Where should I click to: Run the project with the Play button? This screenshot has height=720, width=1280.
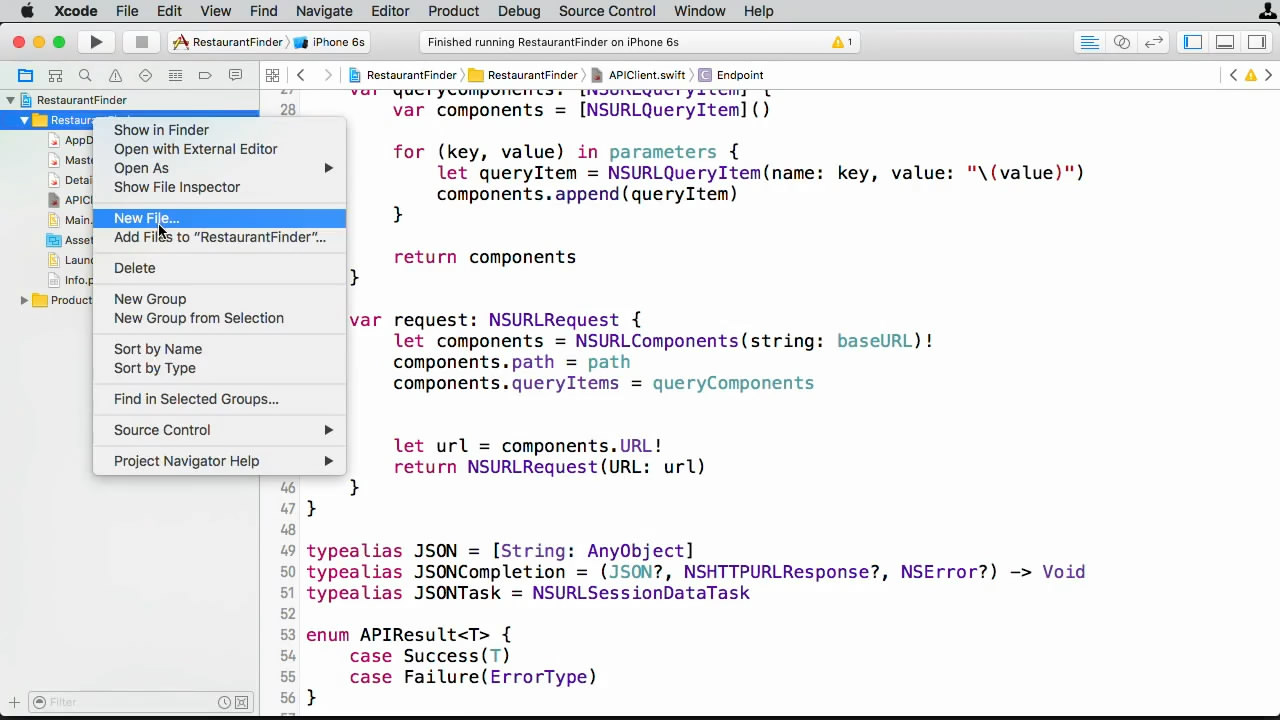point(96,42)
